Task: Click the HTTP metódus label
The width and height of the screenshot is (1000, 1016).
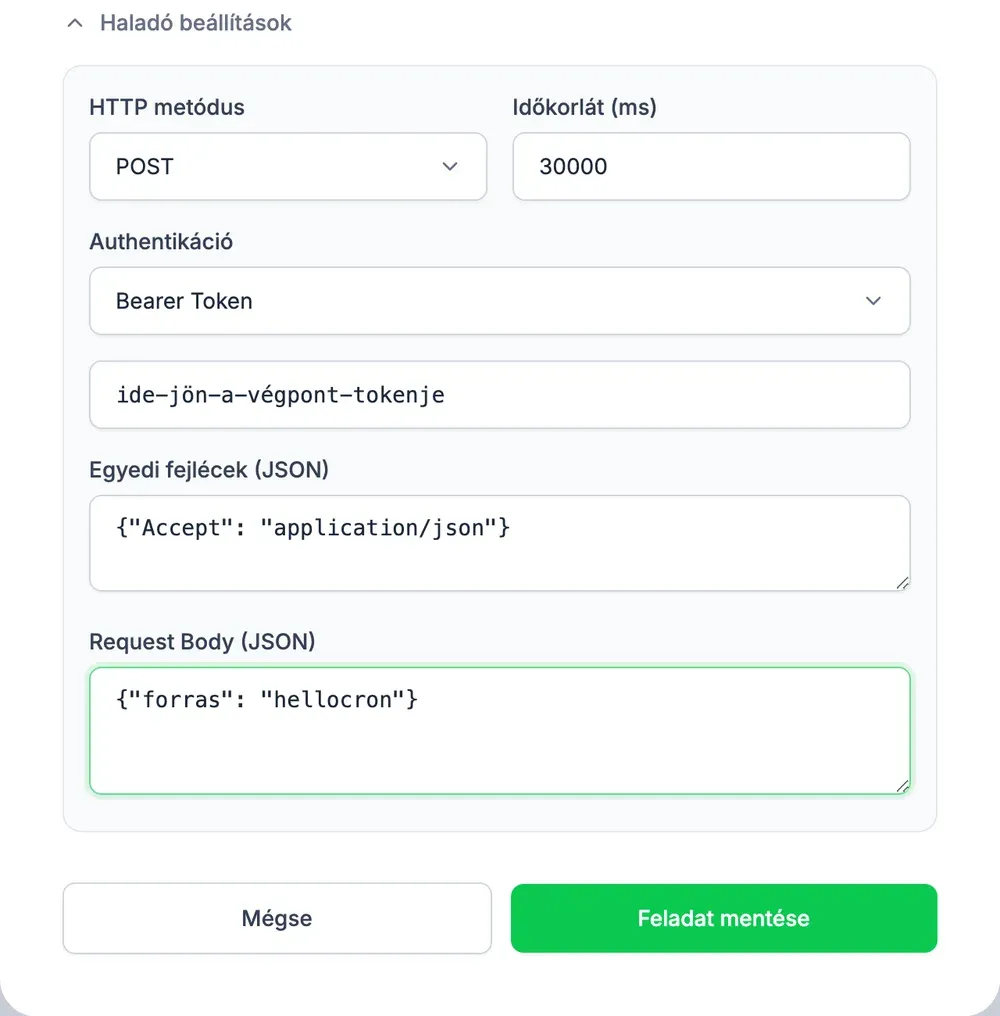Action: tap(167, 107)
